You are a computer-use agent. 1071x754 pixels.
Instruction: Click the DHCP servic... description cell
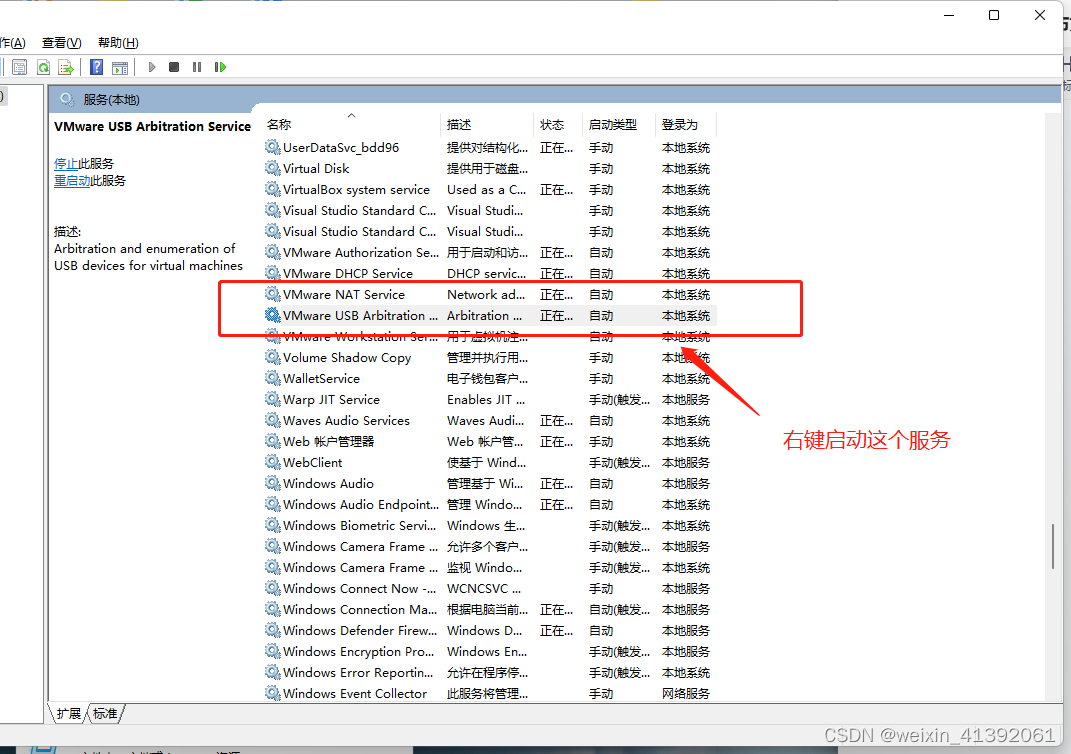[486, 273]
